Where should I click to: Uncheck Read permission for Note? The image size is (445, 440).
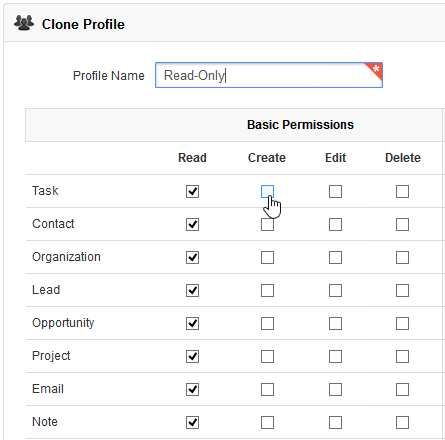tap(192, 422)
